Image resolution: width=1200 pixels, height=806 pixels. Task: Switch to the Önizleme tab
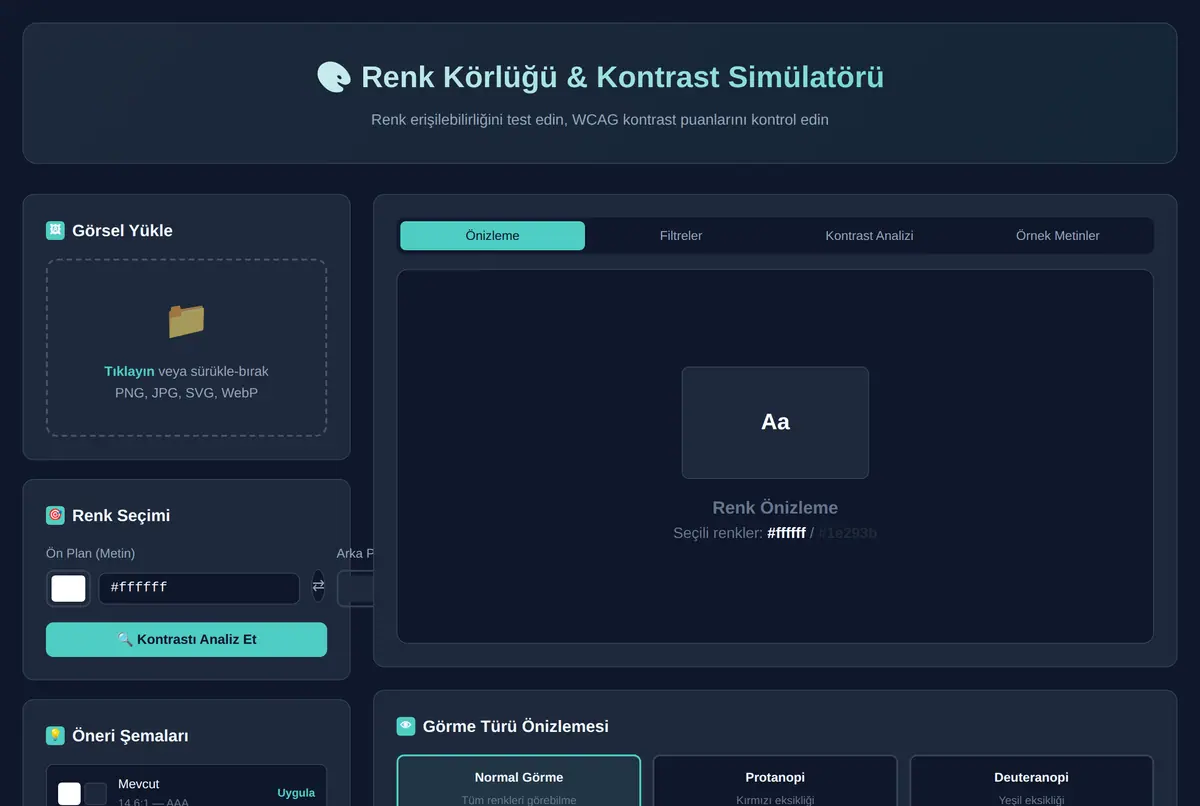[493, 236]
